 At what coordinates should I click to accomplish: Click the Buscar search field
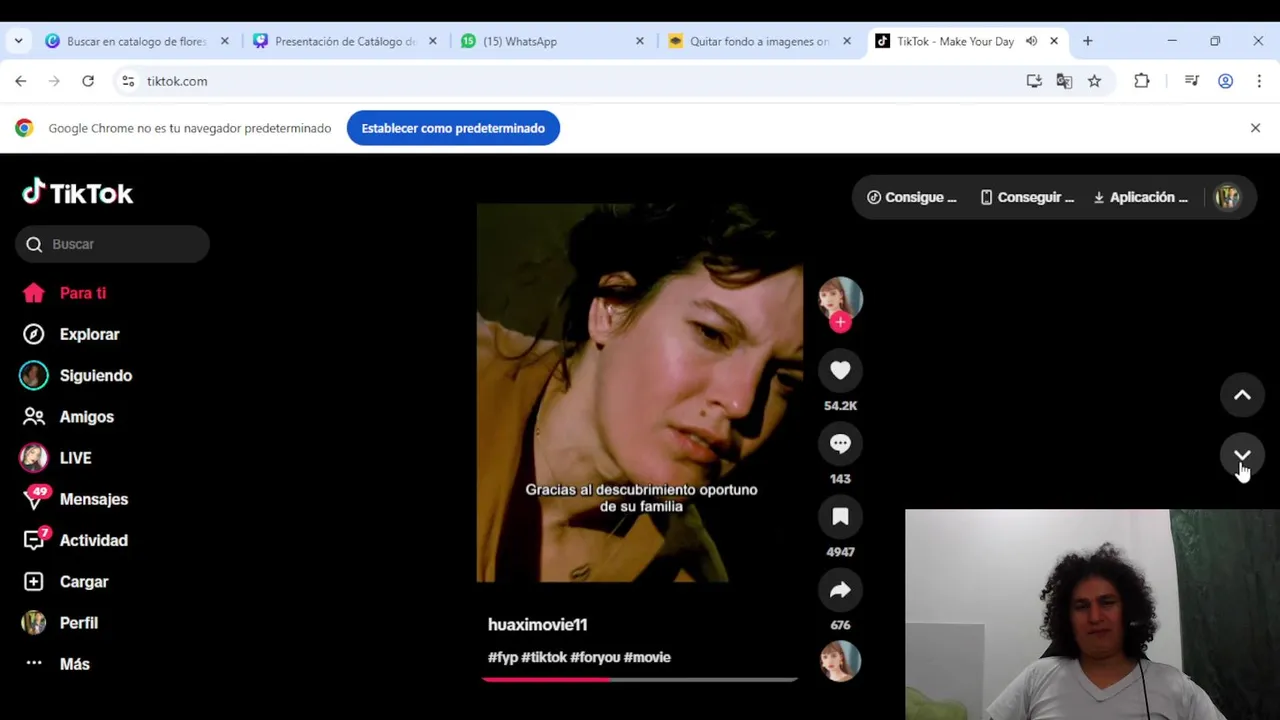click(x=112, y=244)
